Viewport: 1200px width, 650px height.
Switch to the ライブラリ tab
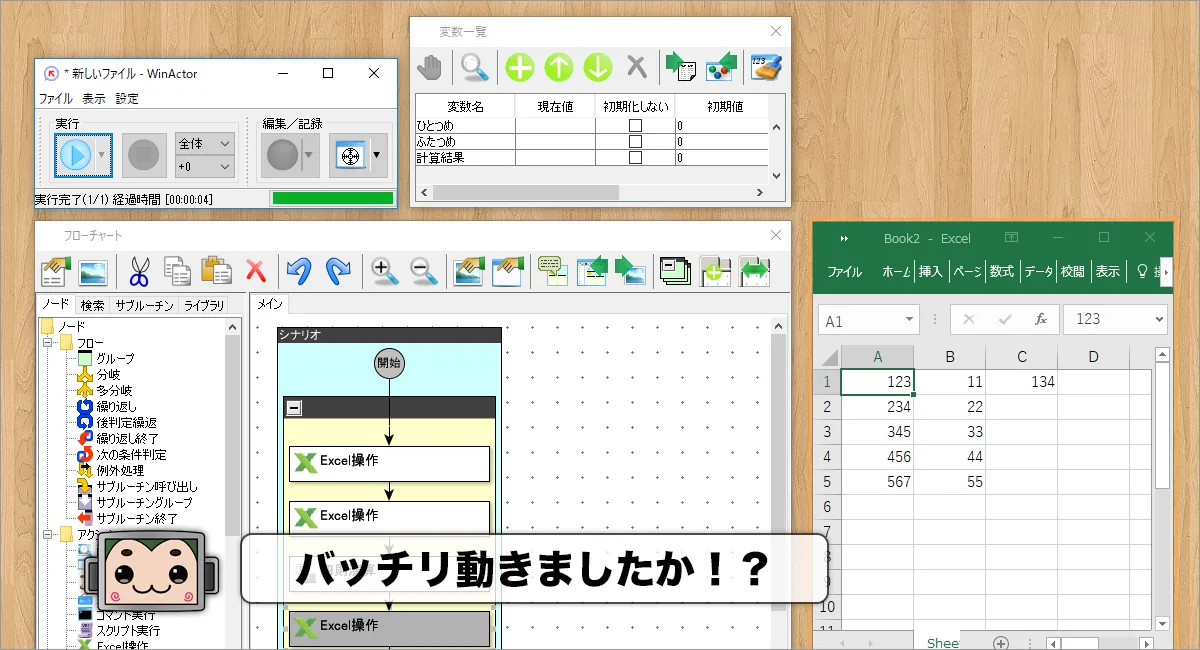coord(204,305)
